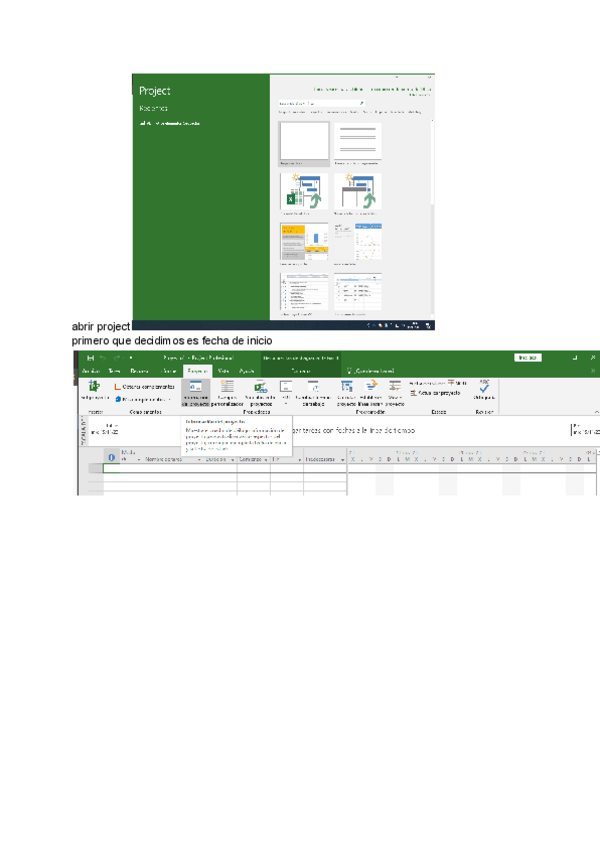The height and width of the screenshot is (848, 600).
Task: Switch to the Vista ribbon tab
Action: (x=223, y=370)
